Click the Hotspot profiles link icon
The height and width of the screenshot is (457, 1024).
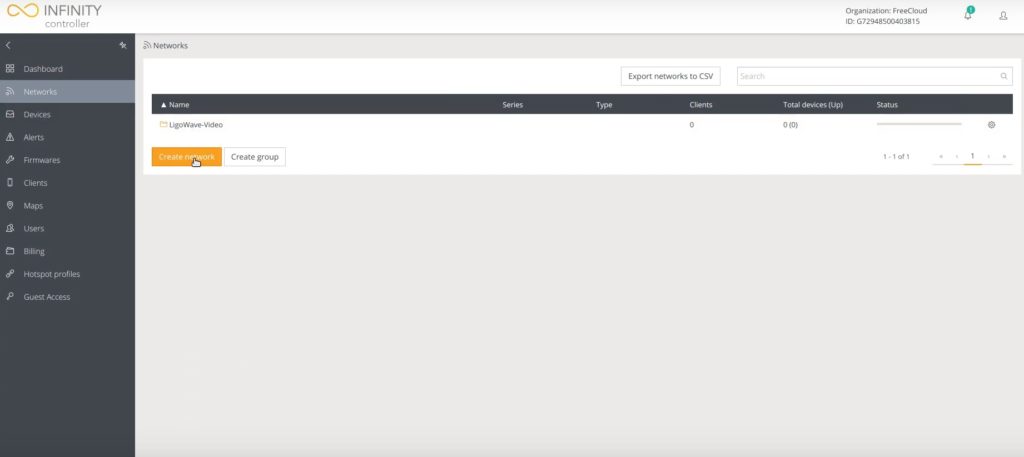(10, 274)
